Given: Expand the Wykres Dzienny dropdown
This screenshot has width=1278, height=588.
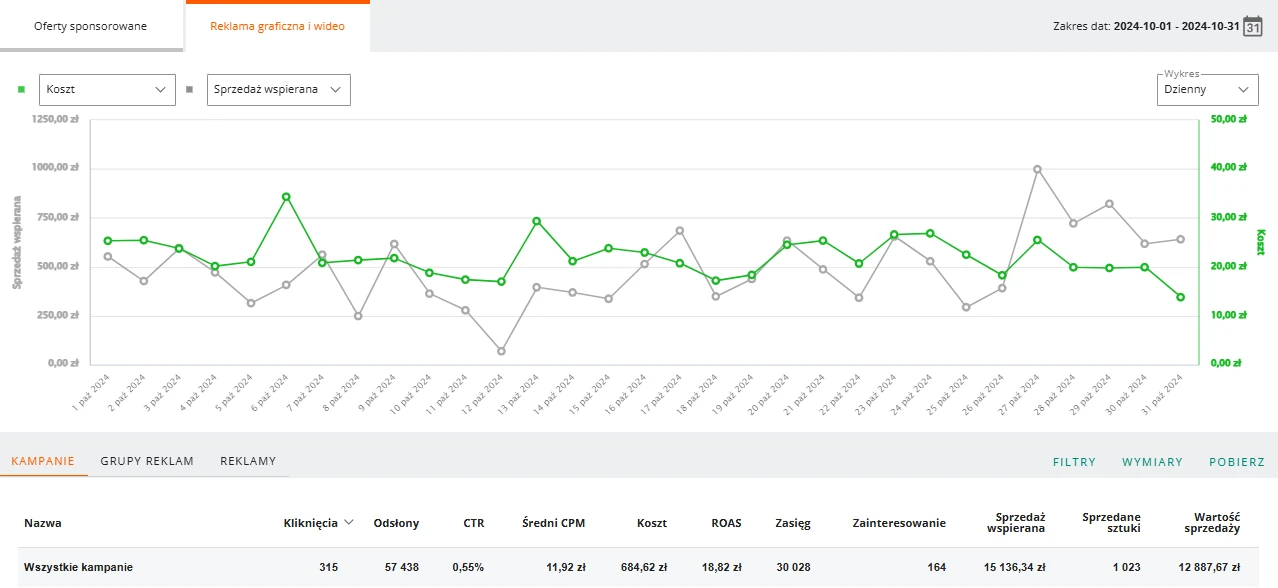Looking at the screenshot, I should pos(1207,89).
